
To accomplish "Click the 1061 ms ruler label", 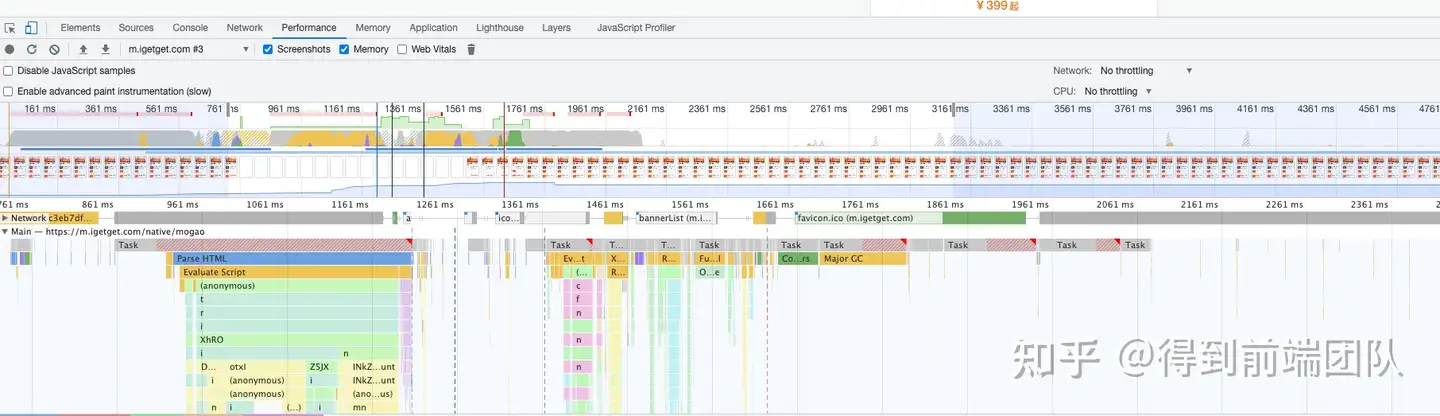I will point(263,204).
